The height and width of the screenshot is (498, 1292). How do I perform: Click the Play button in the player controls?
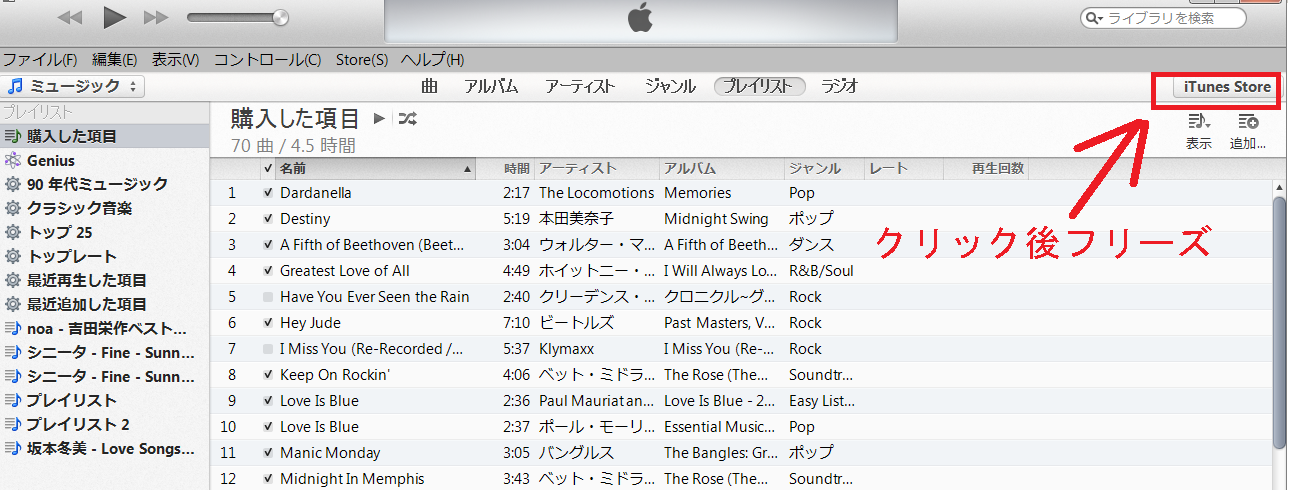(x=115, y=17)
